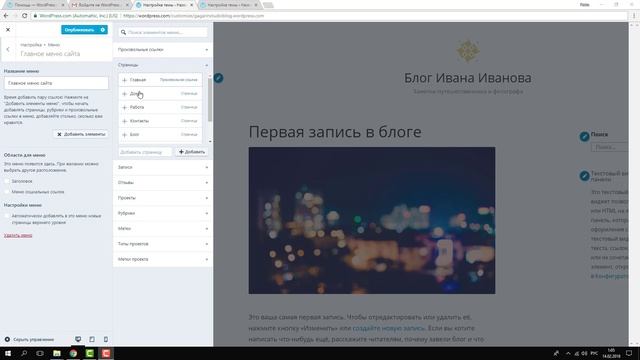Click the pencil icon for the Поиск widget
The image size is (640, 360).
point(584,136)
